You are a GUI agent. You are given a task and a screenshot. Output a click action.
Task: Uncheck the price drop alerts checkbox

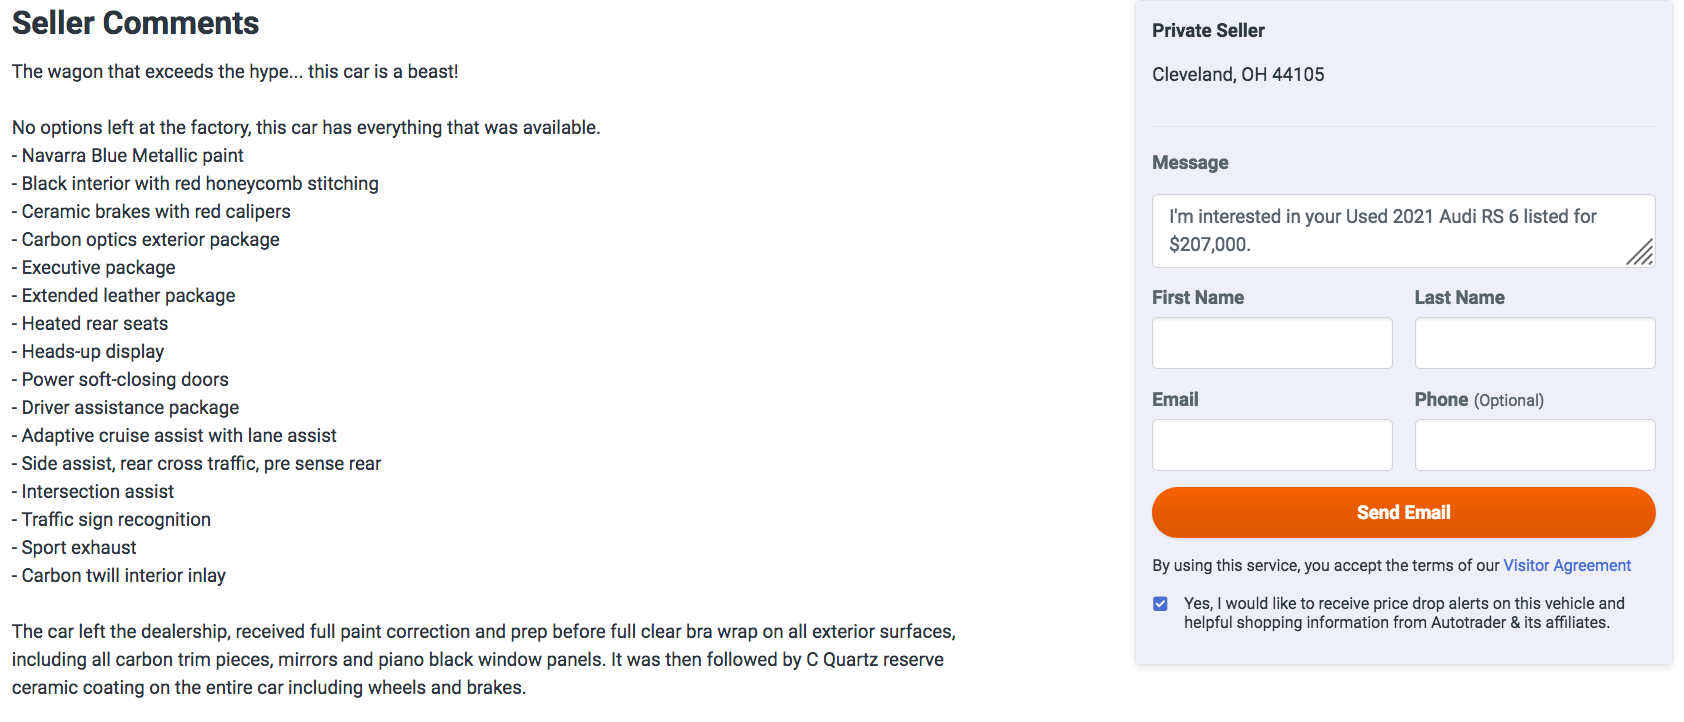click(x=1160, y=604)
